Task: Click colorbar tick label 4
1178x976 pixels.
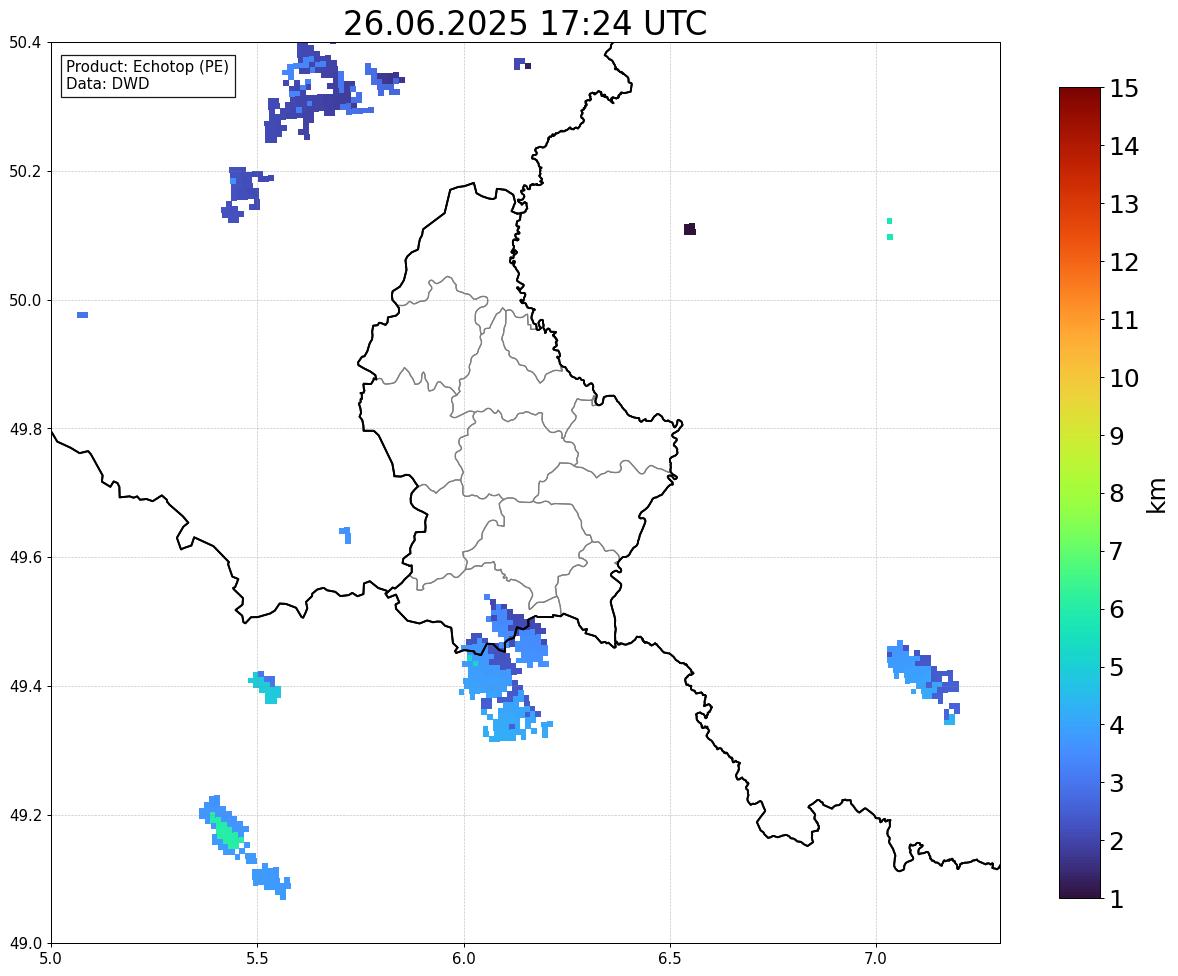Action: tap(1117, 725)
